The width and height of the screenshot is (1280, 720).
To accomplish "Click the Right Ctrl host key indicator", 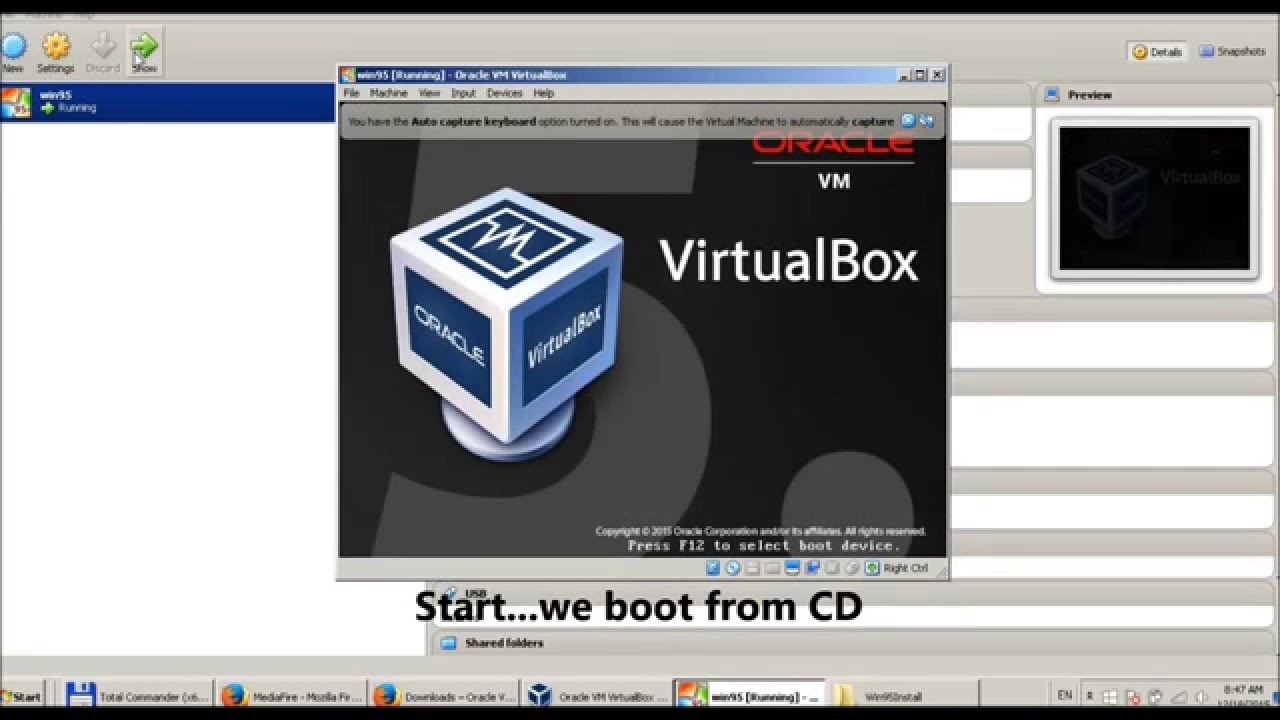I will click(906, 568).
